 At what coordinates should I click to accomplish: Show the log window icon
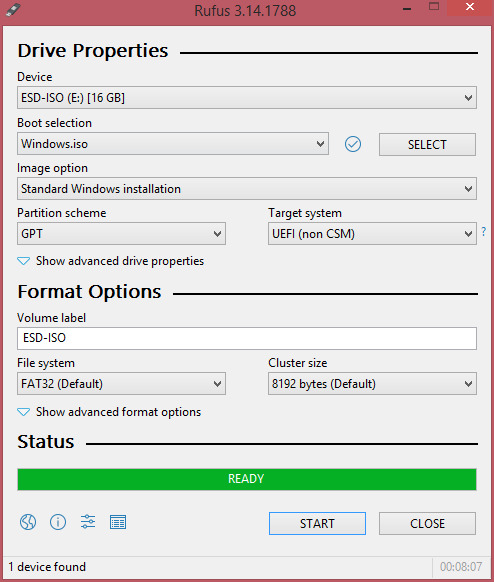coord(118,522)
